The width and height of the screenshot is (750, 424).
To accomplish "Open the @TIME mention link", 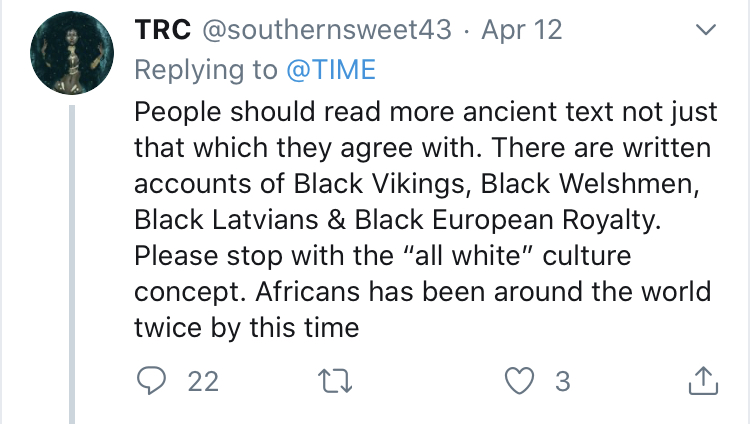I will tap(331, 69).
